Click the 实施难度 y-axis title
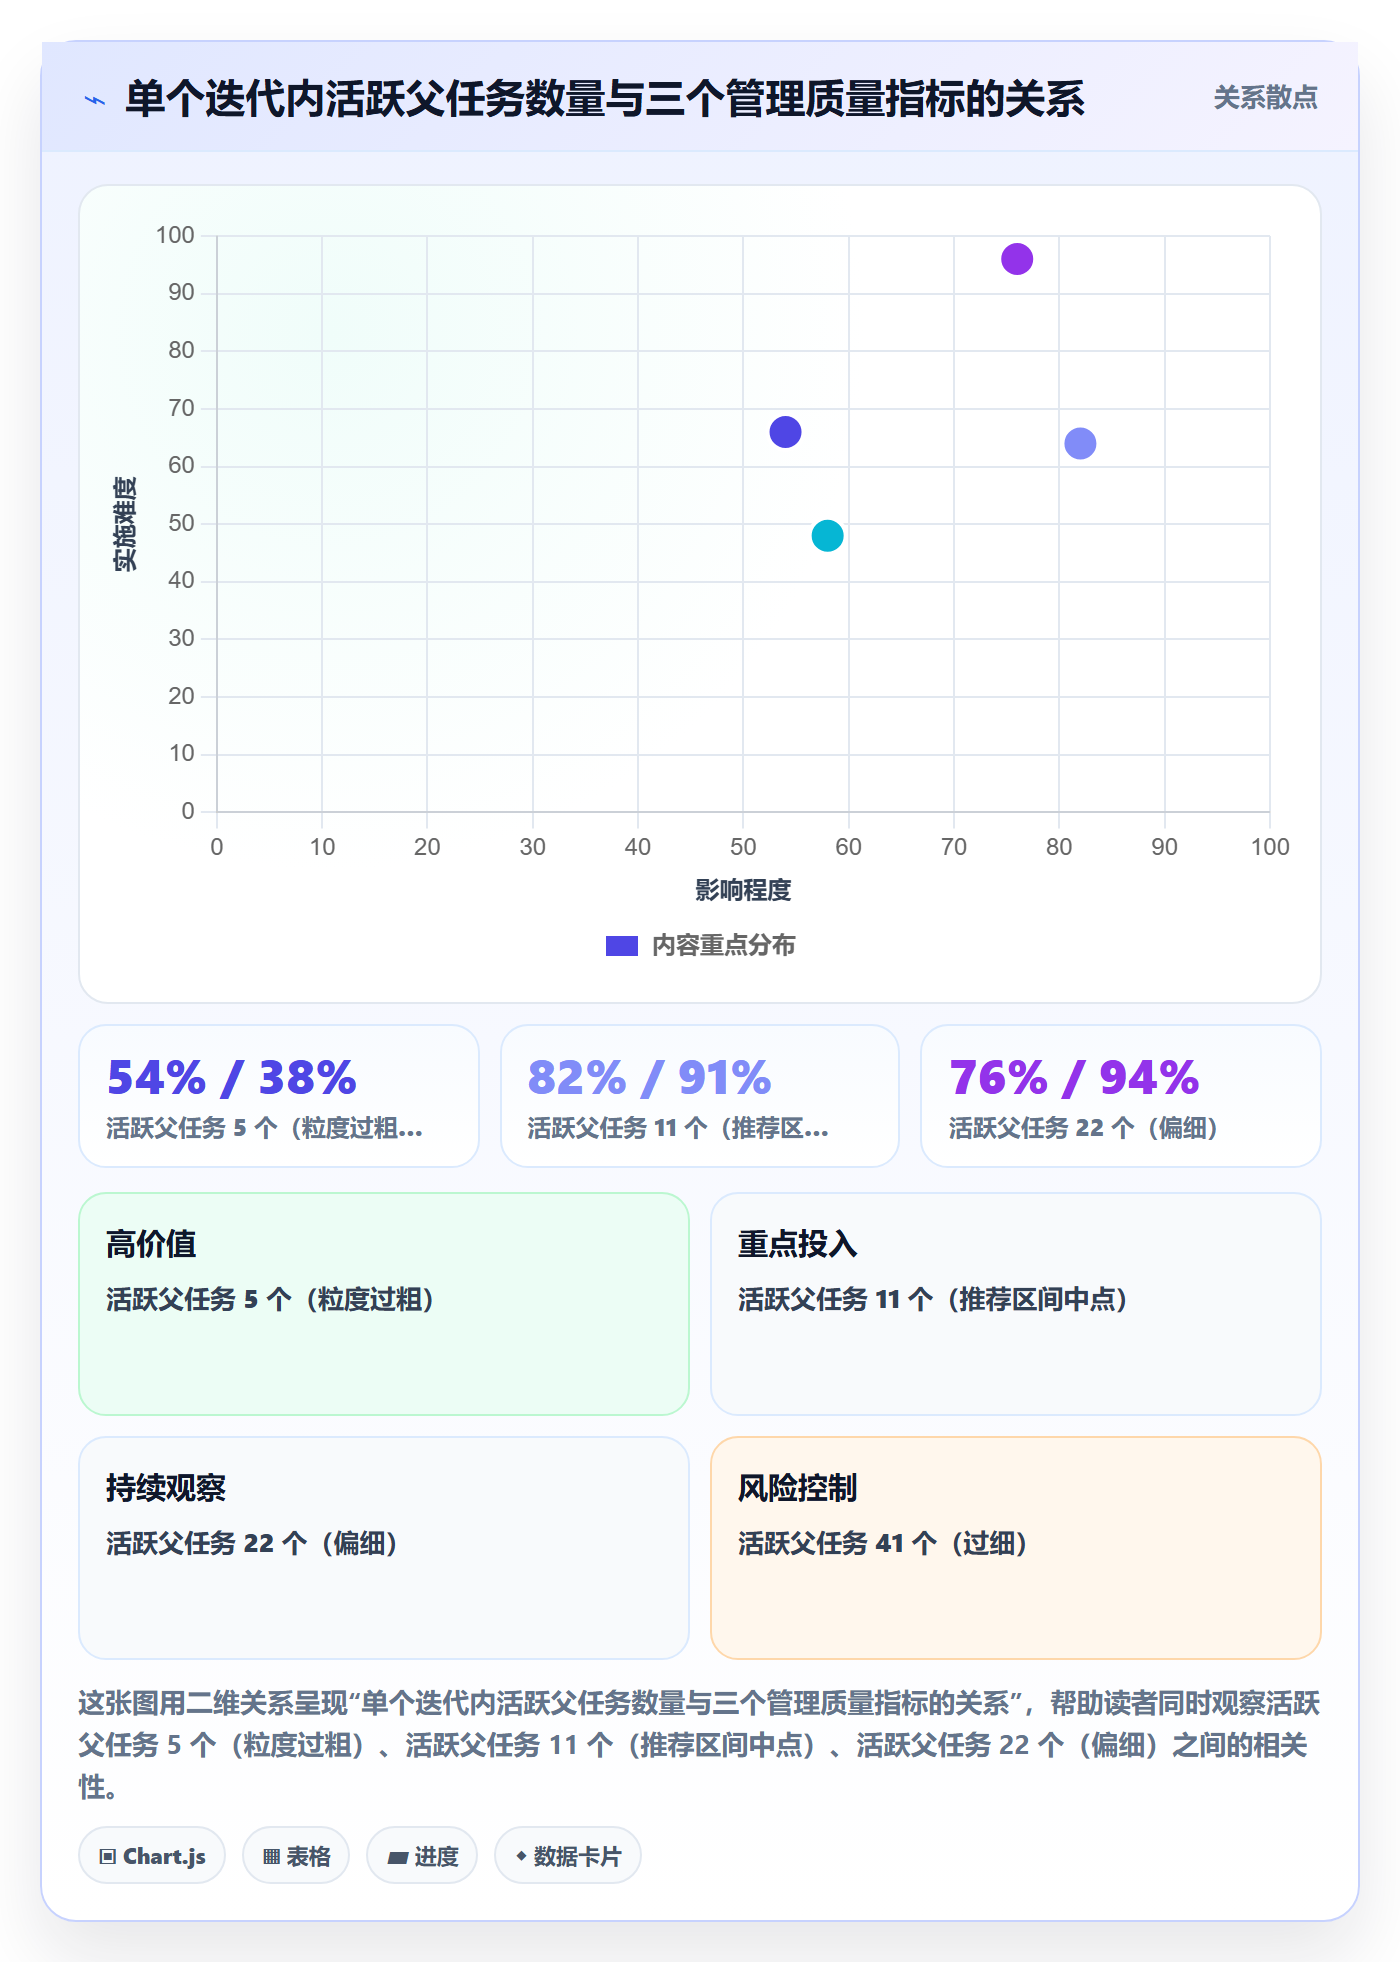Screen dimensions: 1400x1962 125,524
